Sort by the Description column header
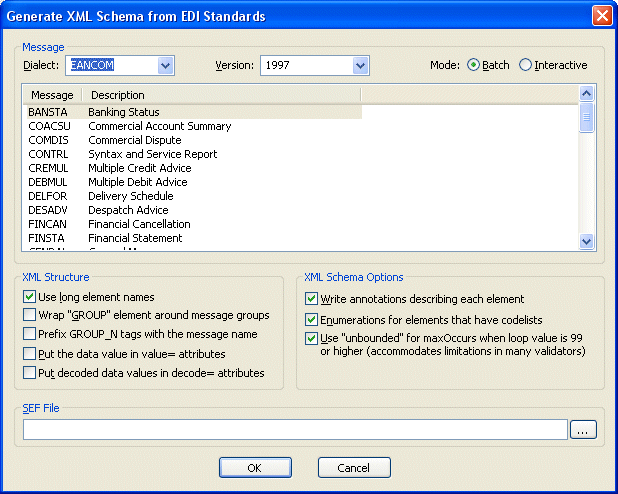618x494 pixels. 220,95
